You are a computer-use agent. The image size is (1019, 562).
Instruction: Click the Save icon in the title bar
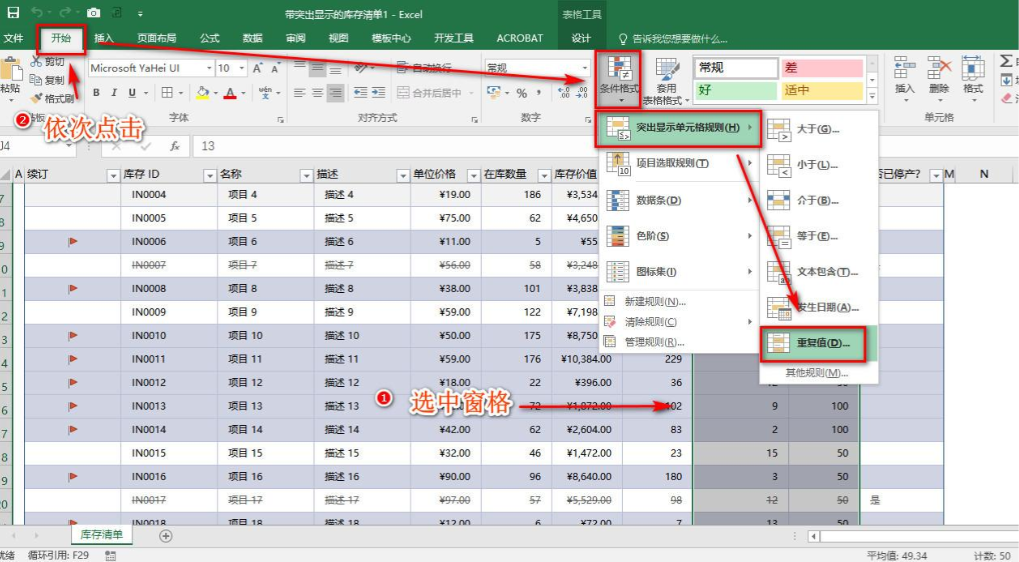[x=12, y=12]
